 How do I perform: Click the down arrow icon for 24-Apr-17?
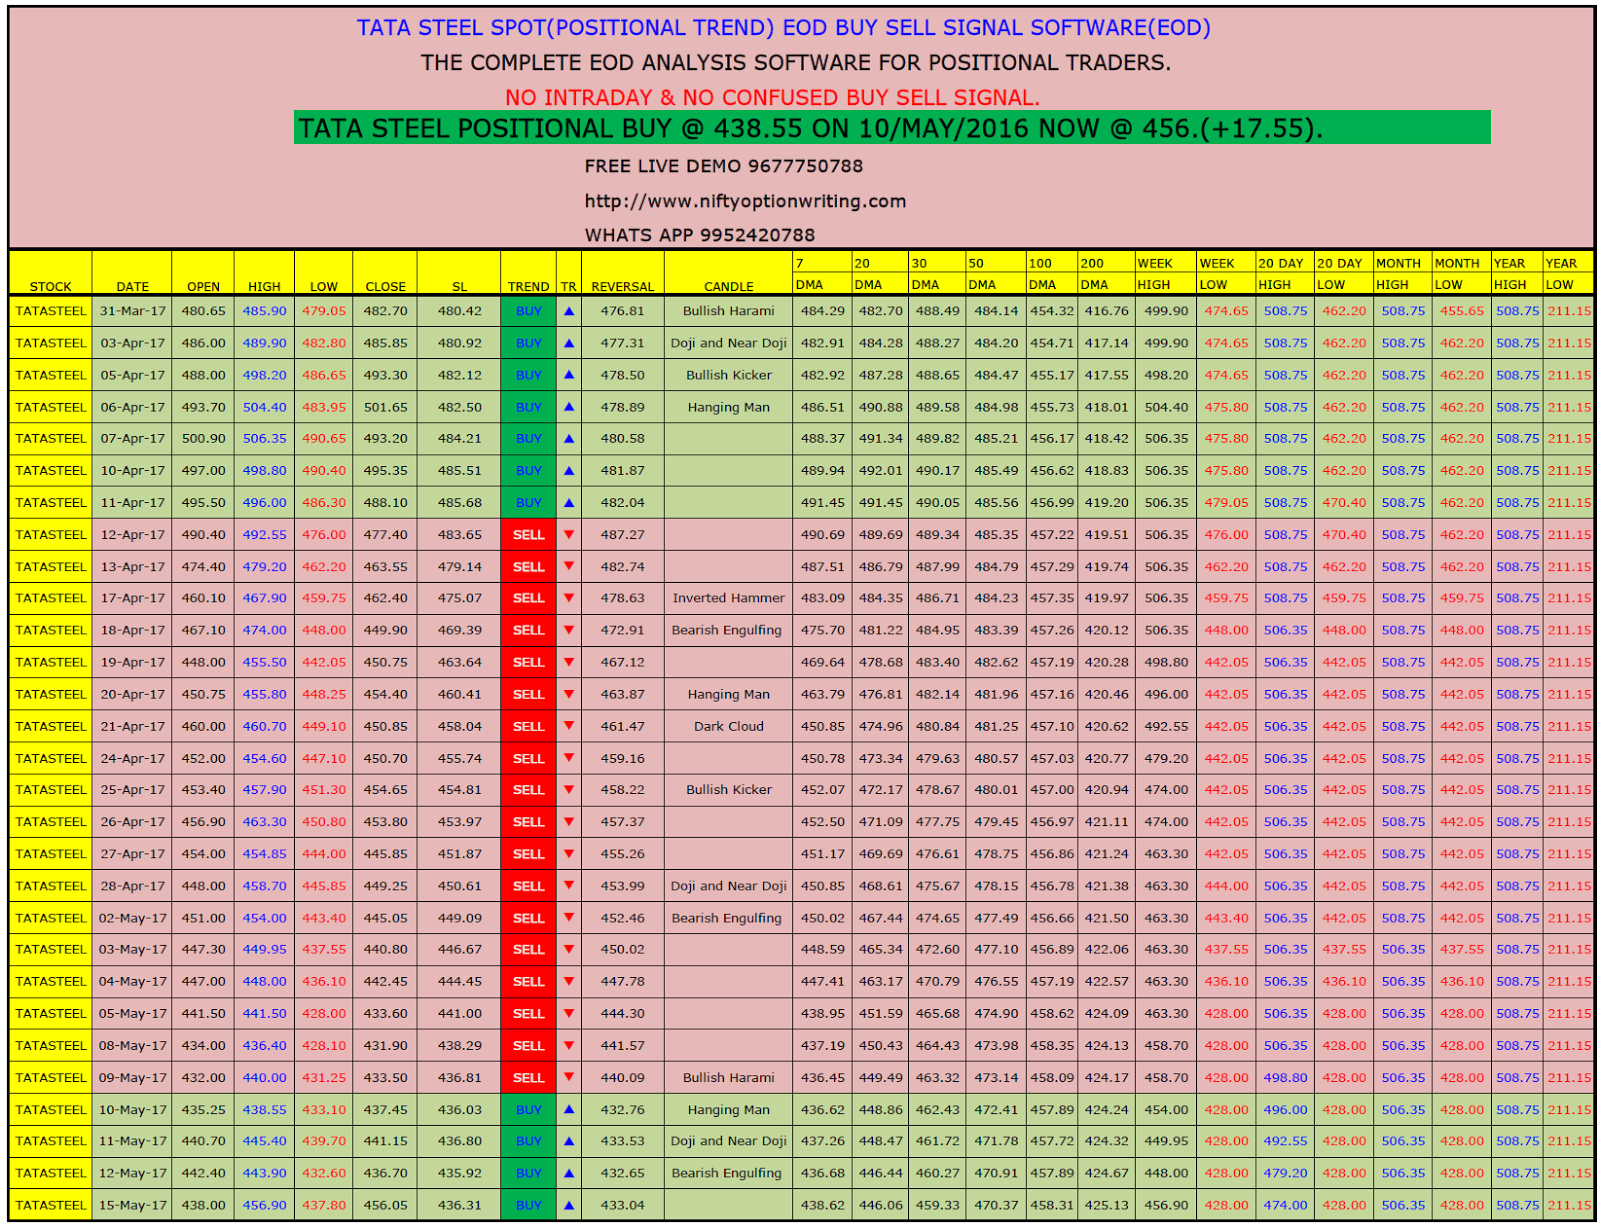point(569,758)
